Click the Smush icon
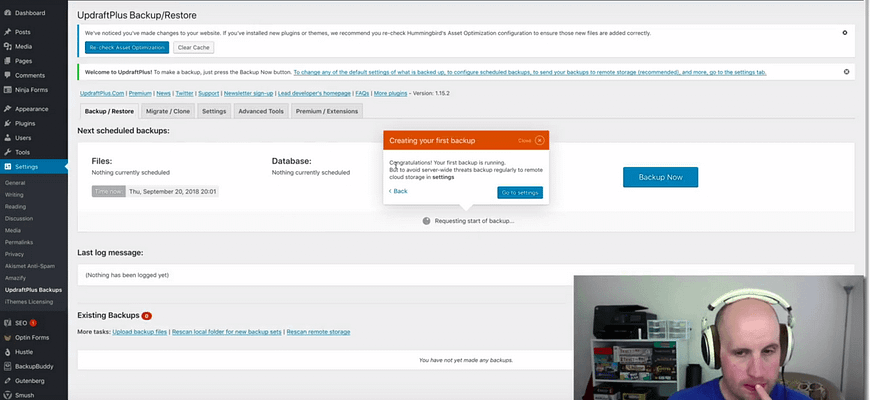Viewport: 870px width, 400px height. [7, 396]
